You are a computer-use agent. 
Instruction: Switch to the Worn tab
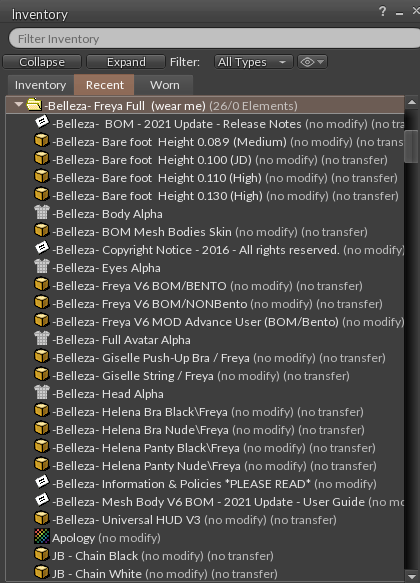[164, 85]
